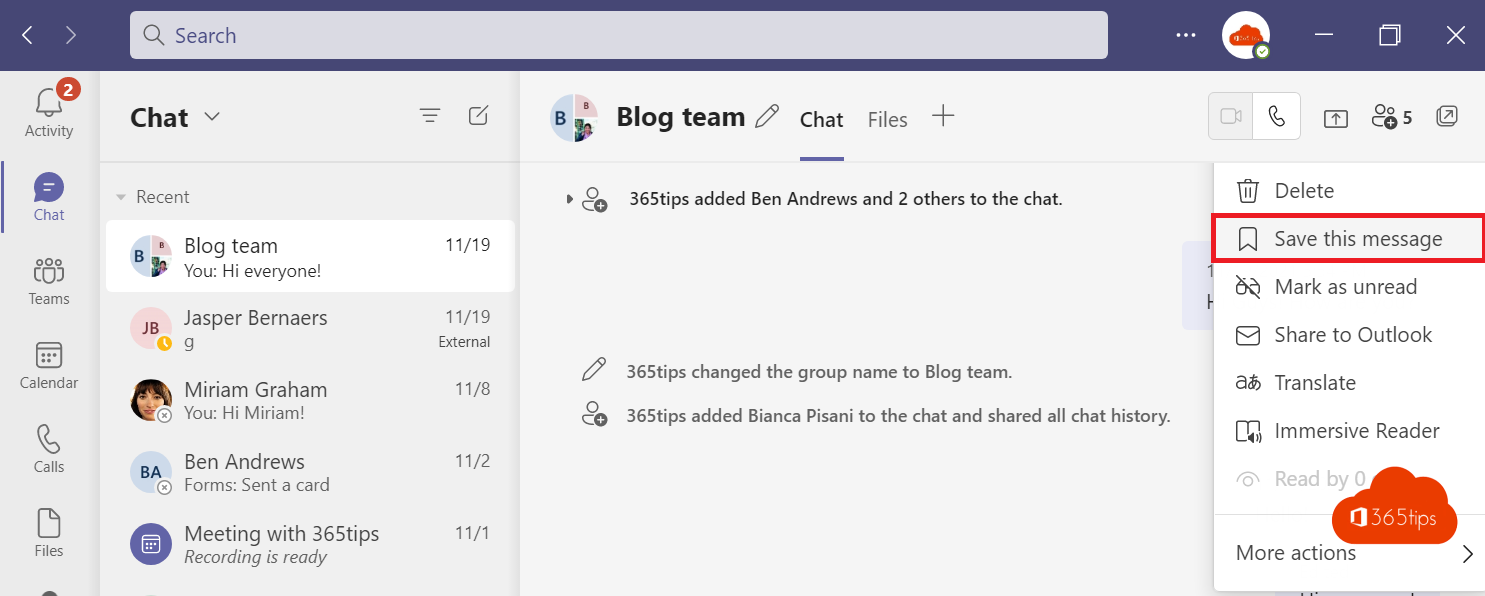Start an audio call
1485x596 pixels.
coord(1277,117)
